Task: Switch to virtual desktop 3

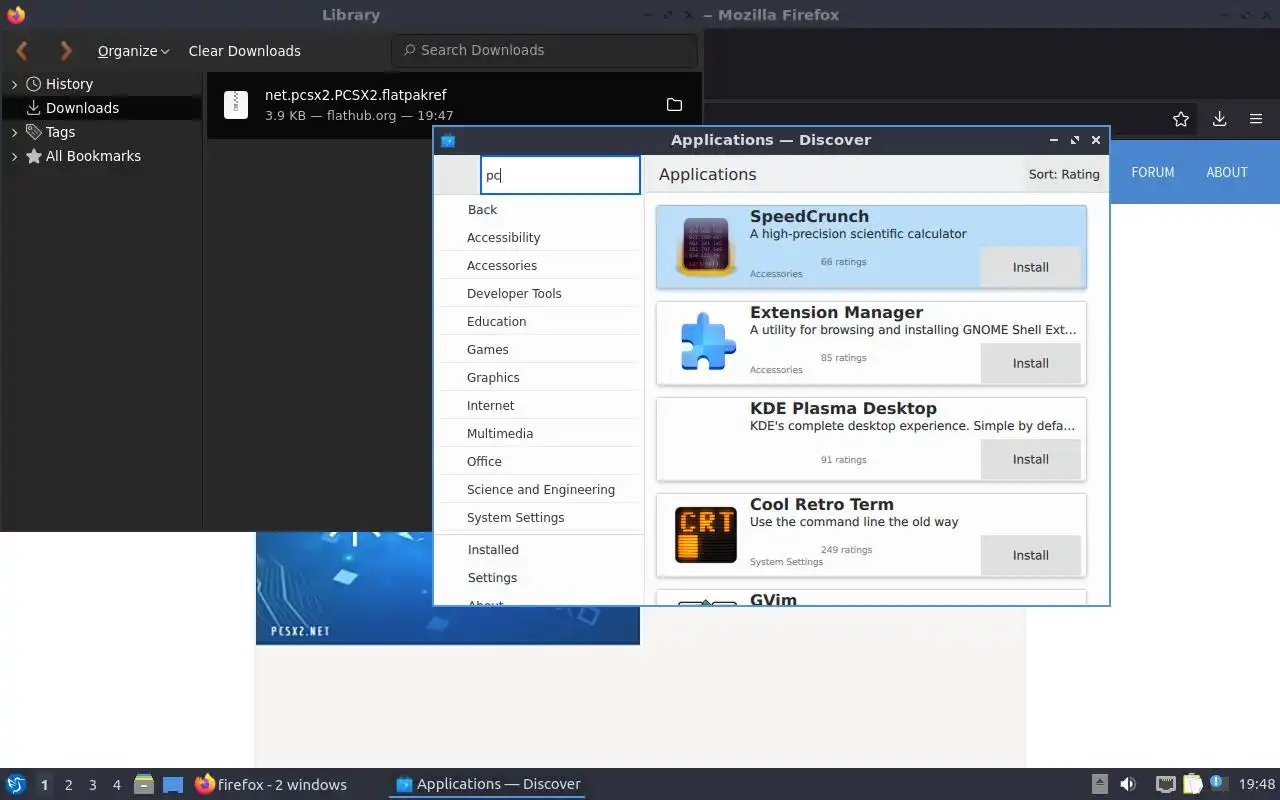Action: [92, 785]
